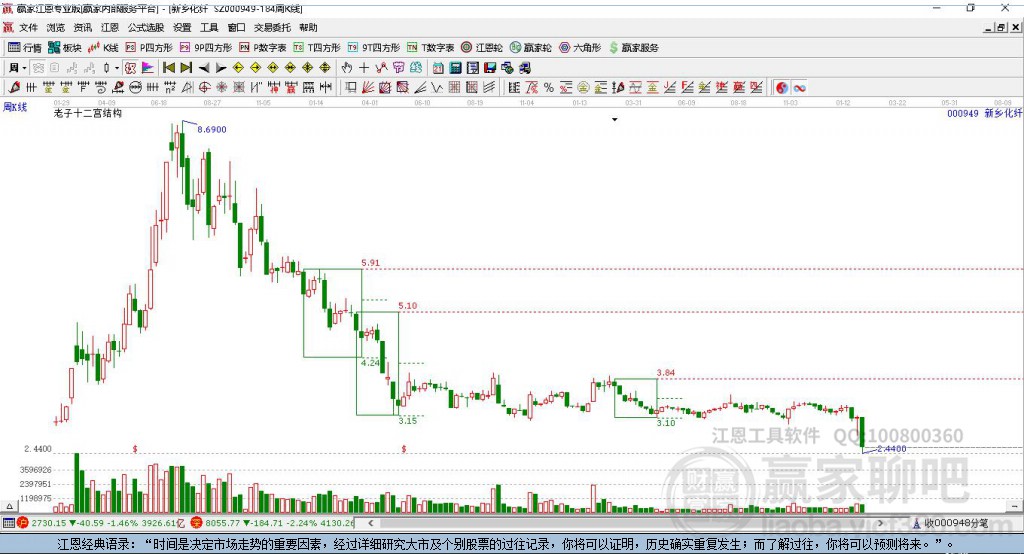Image resolution: width=1024 pixels, height=554 pixels.
Task: Open the 设置 menu
Action: pyautogui.click(x=182, y=27)
